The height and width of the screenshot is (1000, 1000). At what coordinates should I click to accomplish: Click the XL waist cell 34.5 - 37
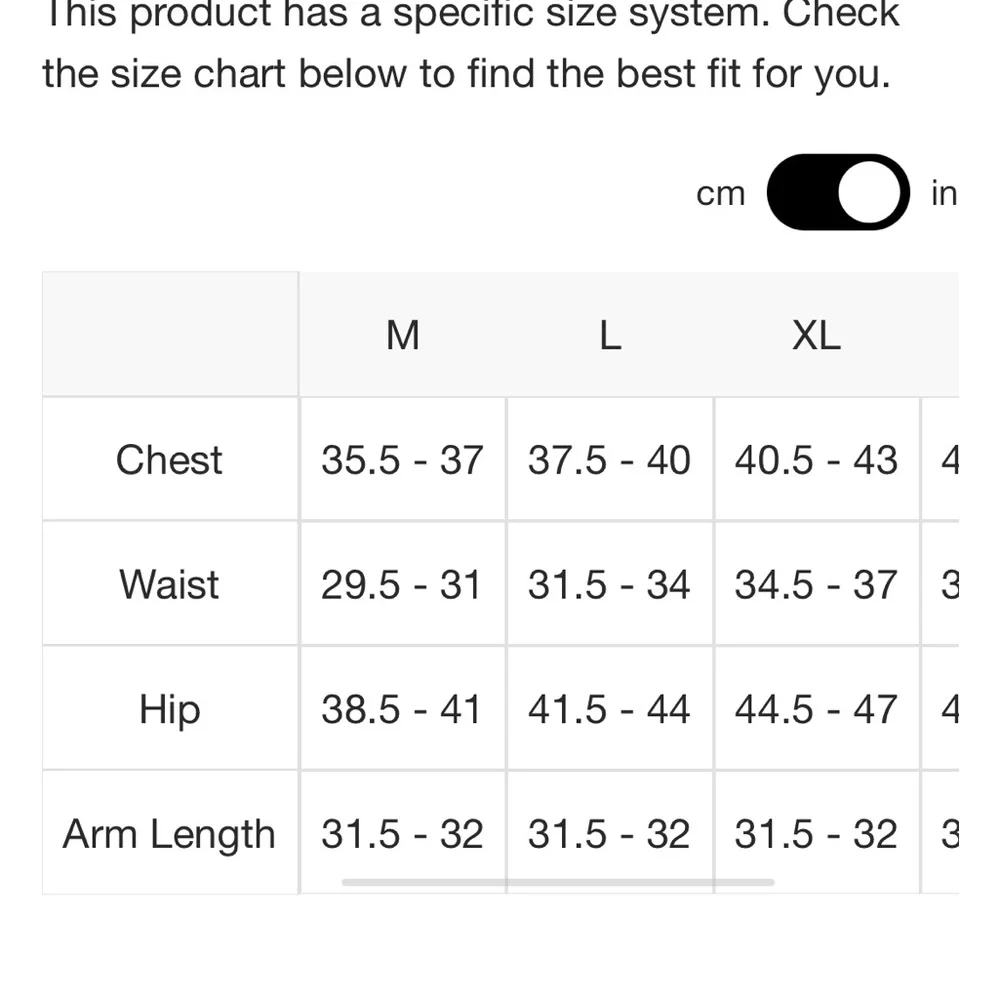pos(816,584)
